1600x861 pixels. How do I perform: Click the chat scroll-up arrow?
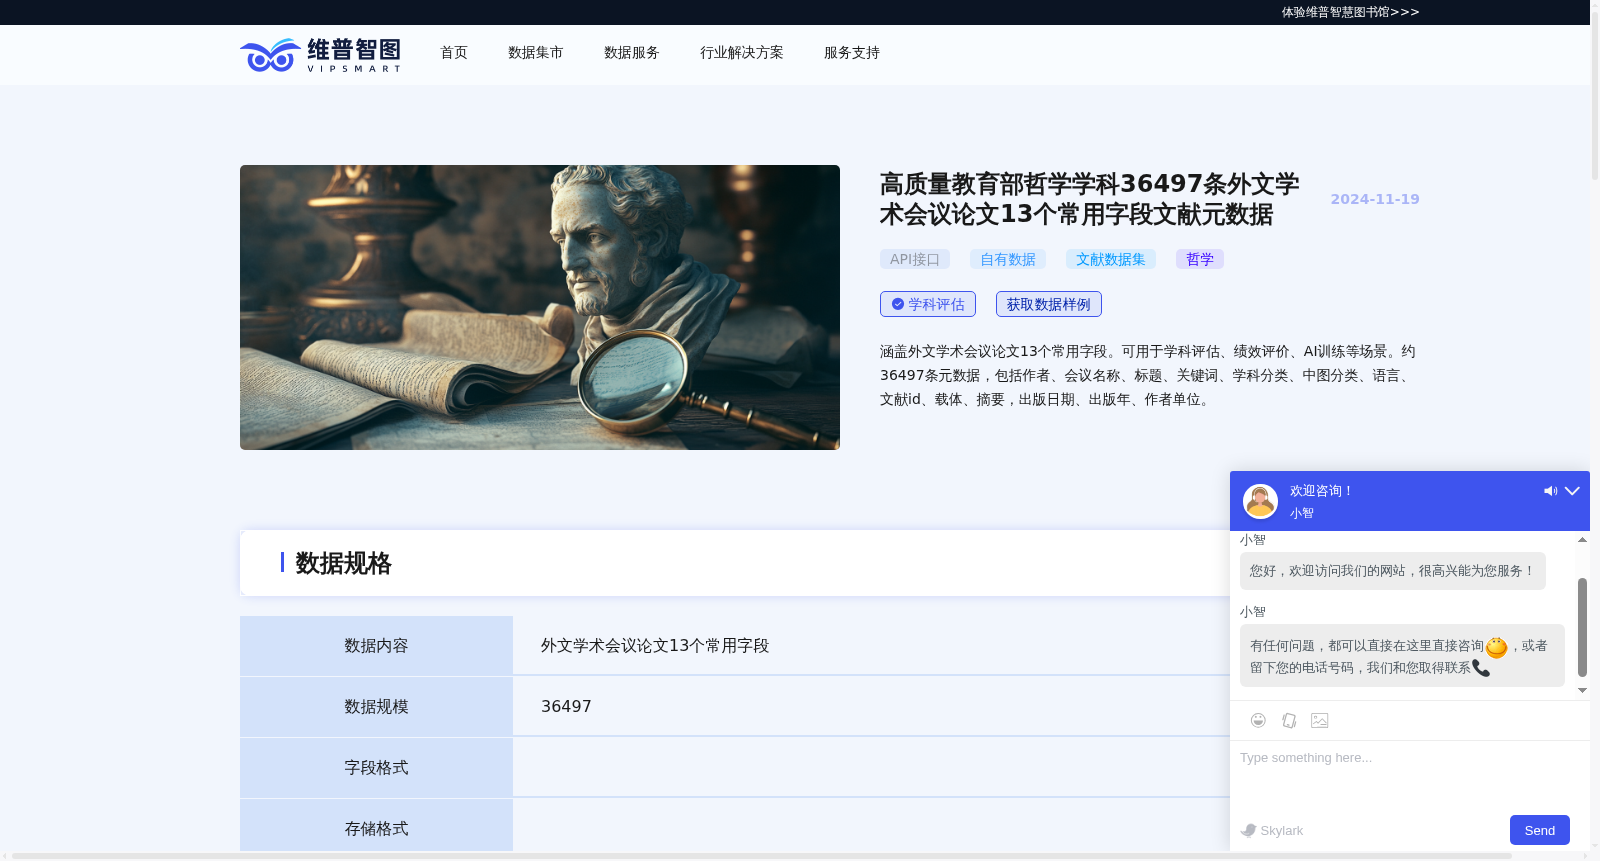pyautogui.click(x=1582, y=540)
